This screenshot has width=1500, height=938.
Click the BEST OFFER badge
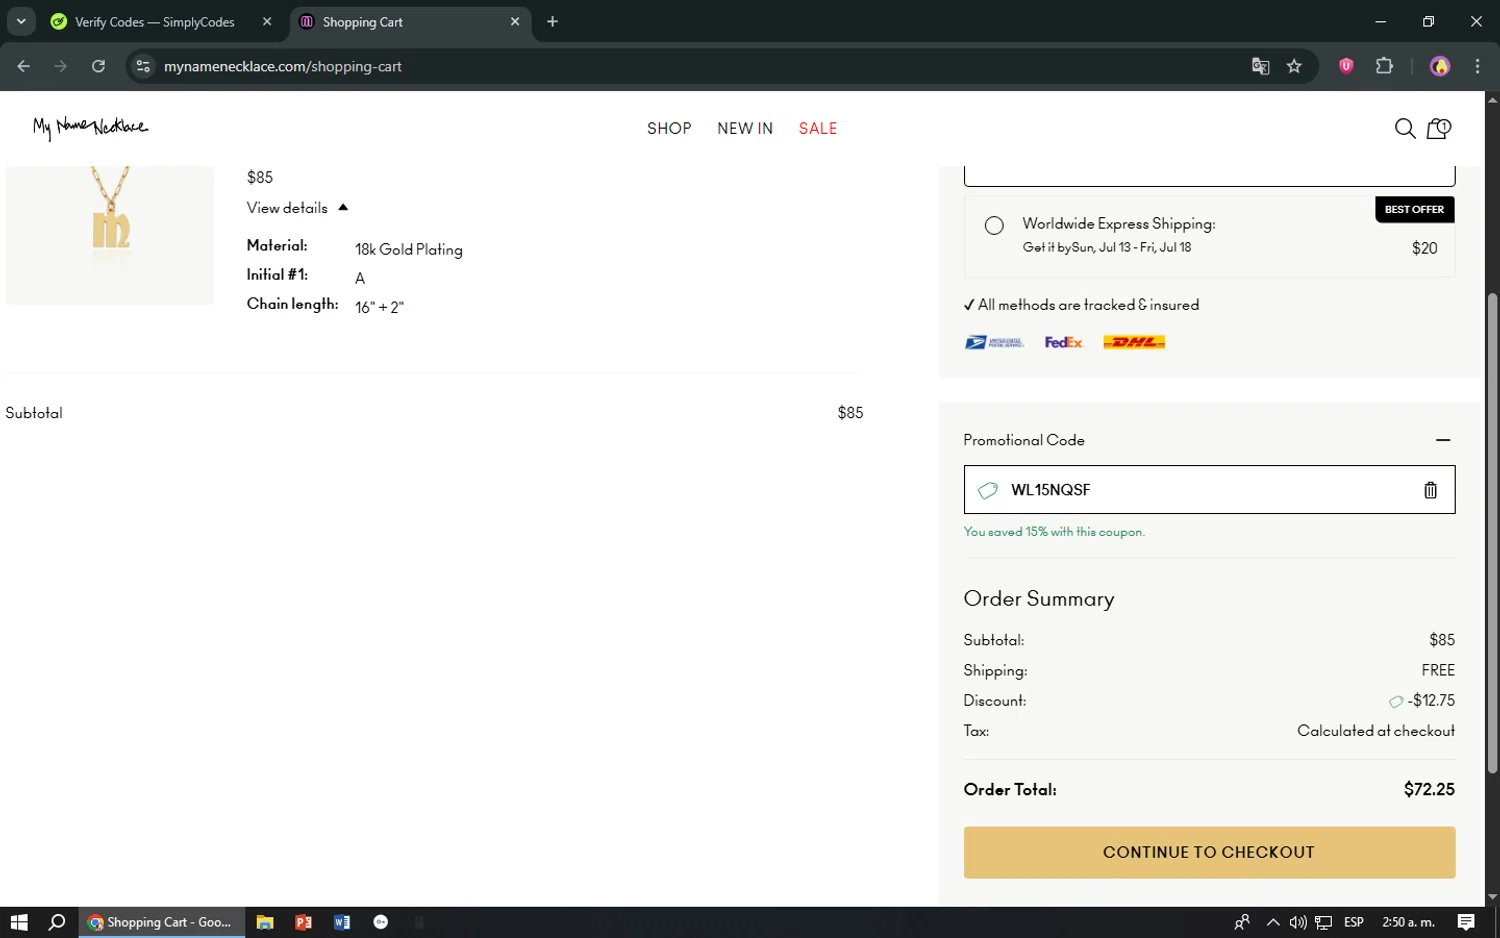[1414, 209]
